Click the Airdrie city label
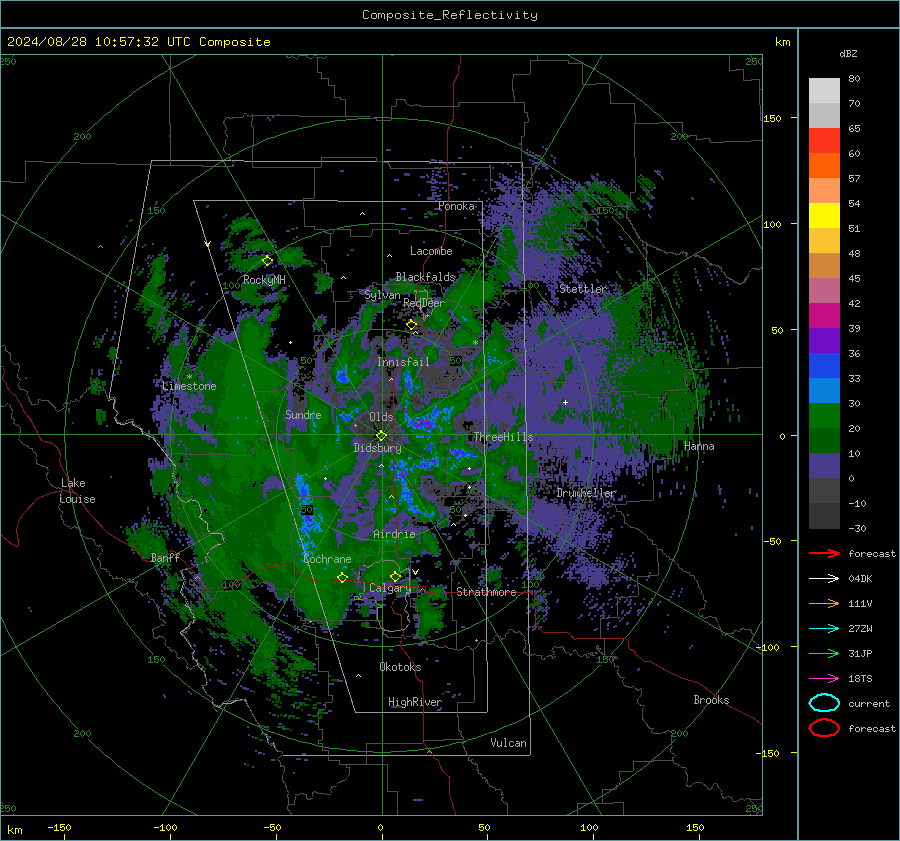The image size is (900, 841). (394, 534)
